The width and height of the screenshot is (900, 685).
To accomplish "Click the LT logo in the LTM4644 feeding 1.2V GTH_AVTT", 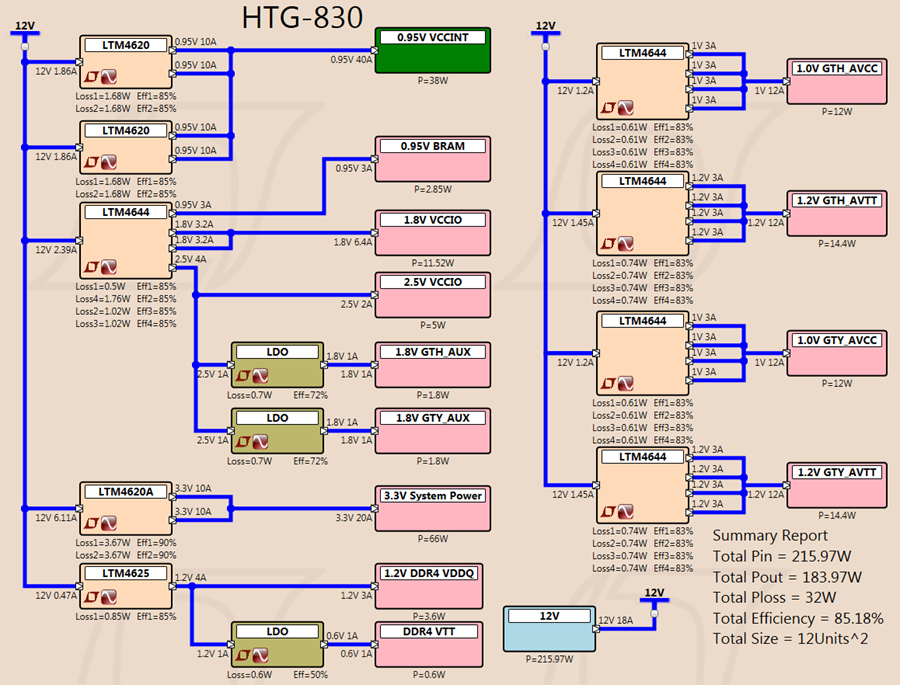I will tap(608, 244).
